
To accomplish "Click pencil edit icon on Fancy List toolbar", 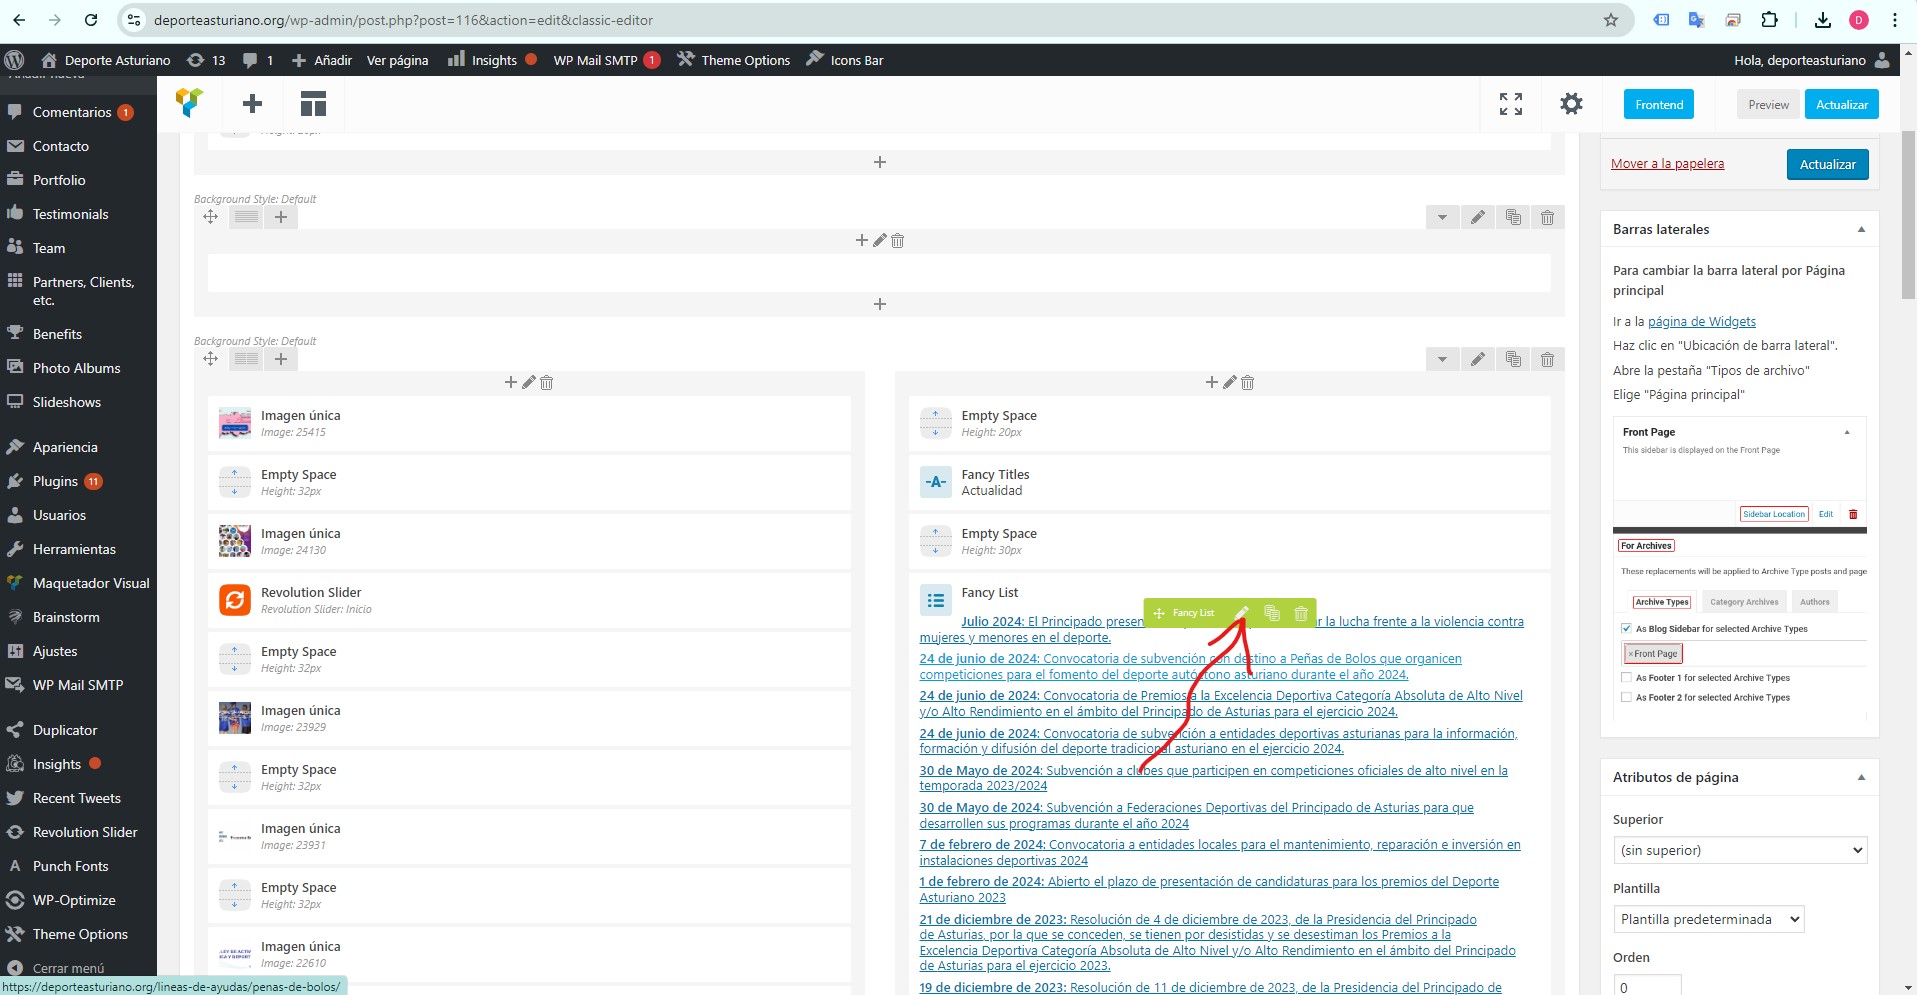I will click(x=1242, y=613).
